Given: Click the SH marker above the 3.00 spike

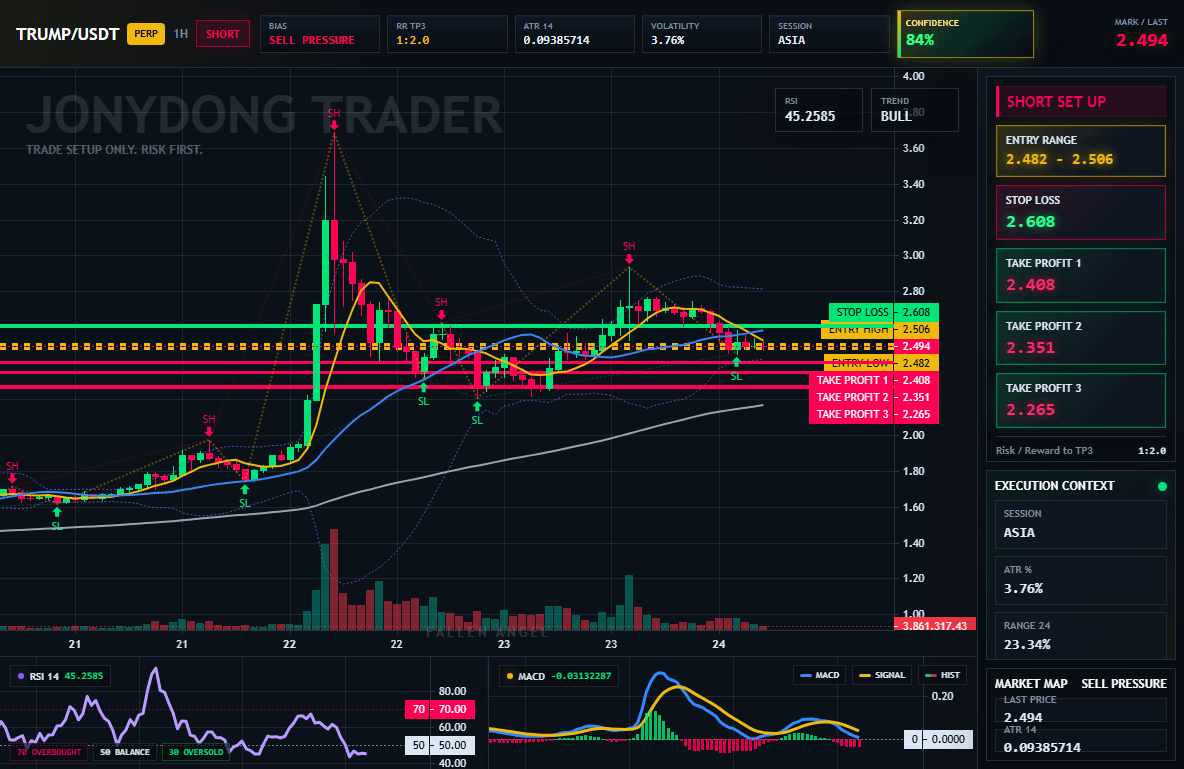Looking at the screenshot, I should [629, 252].
